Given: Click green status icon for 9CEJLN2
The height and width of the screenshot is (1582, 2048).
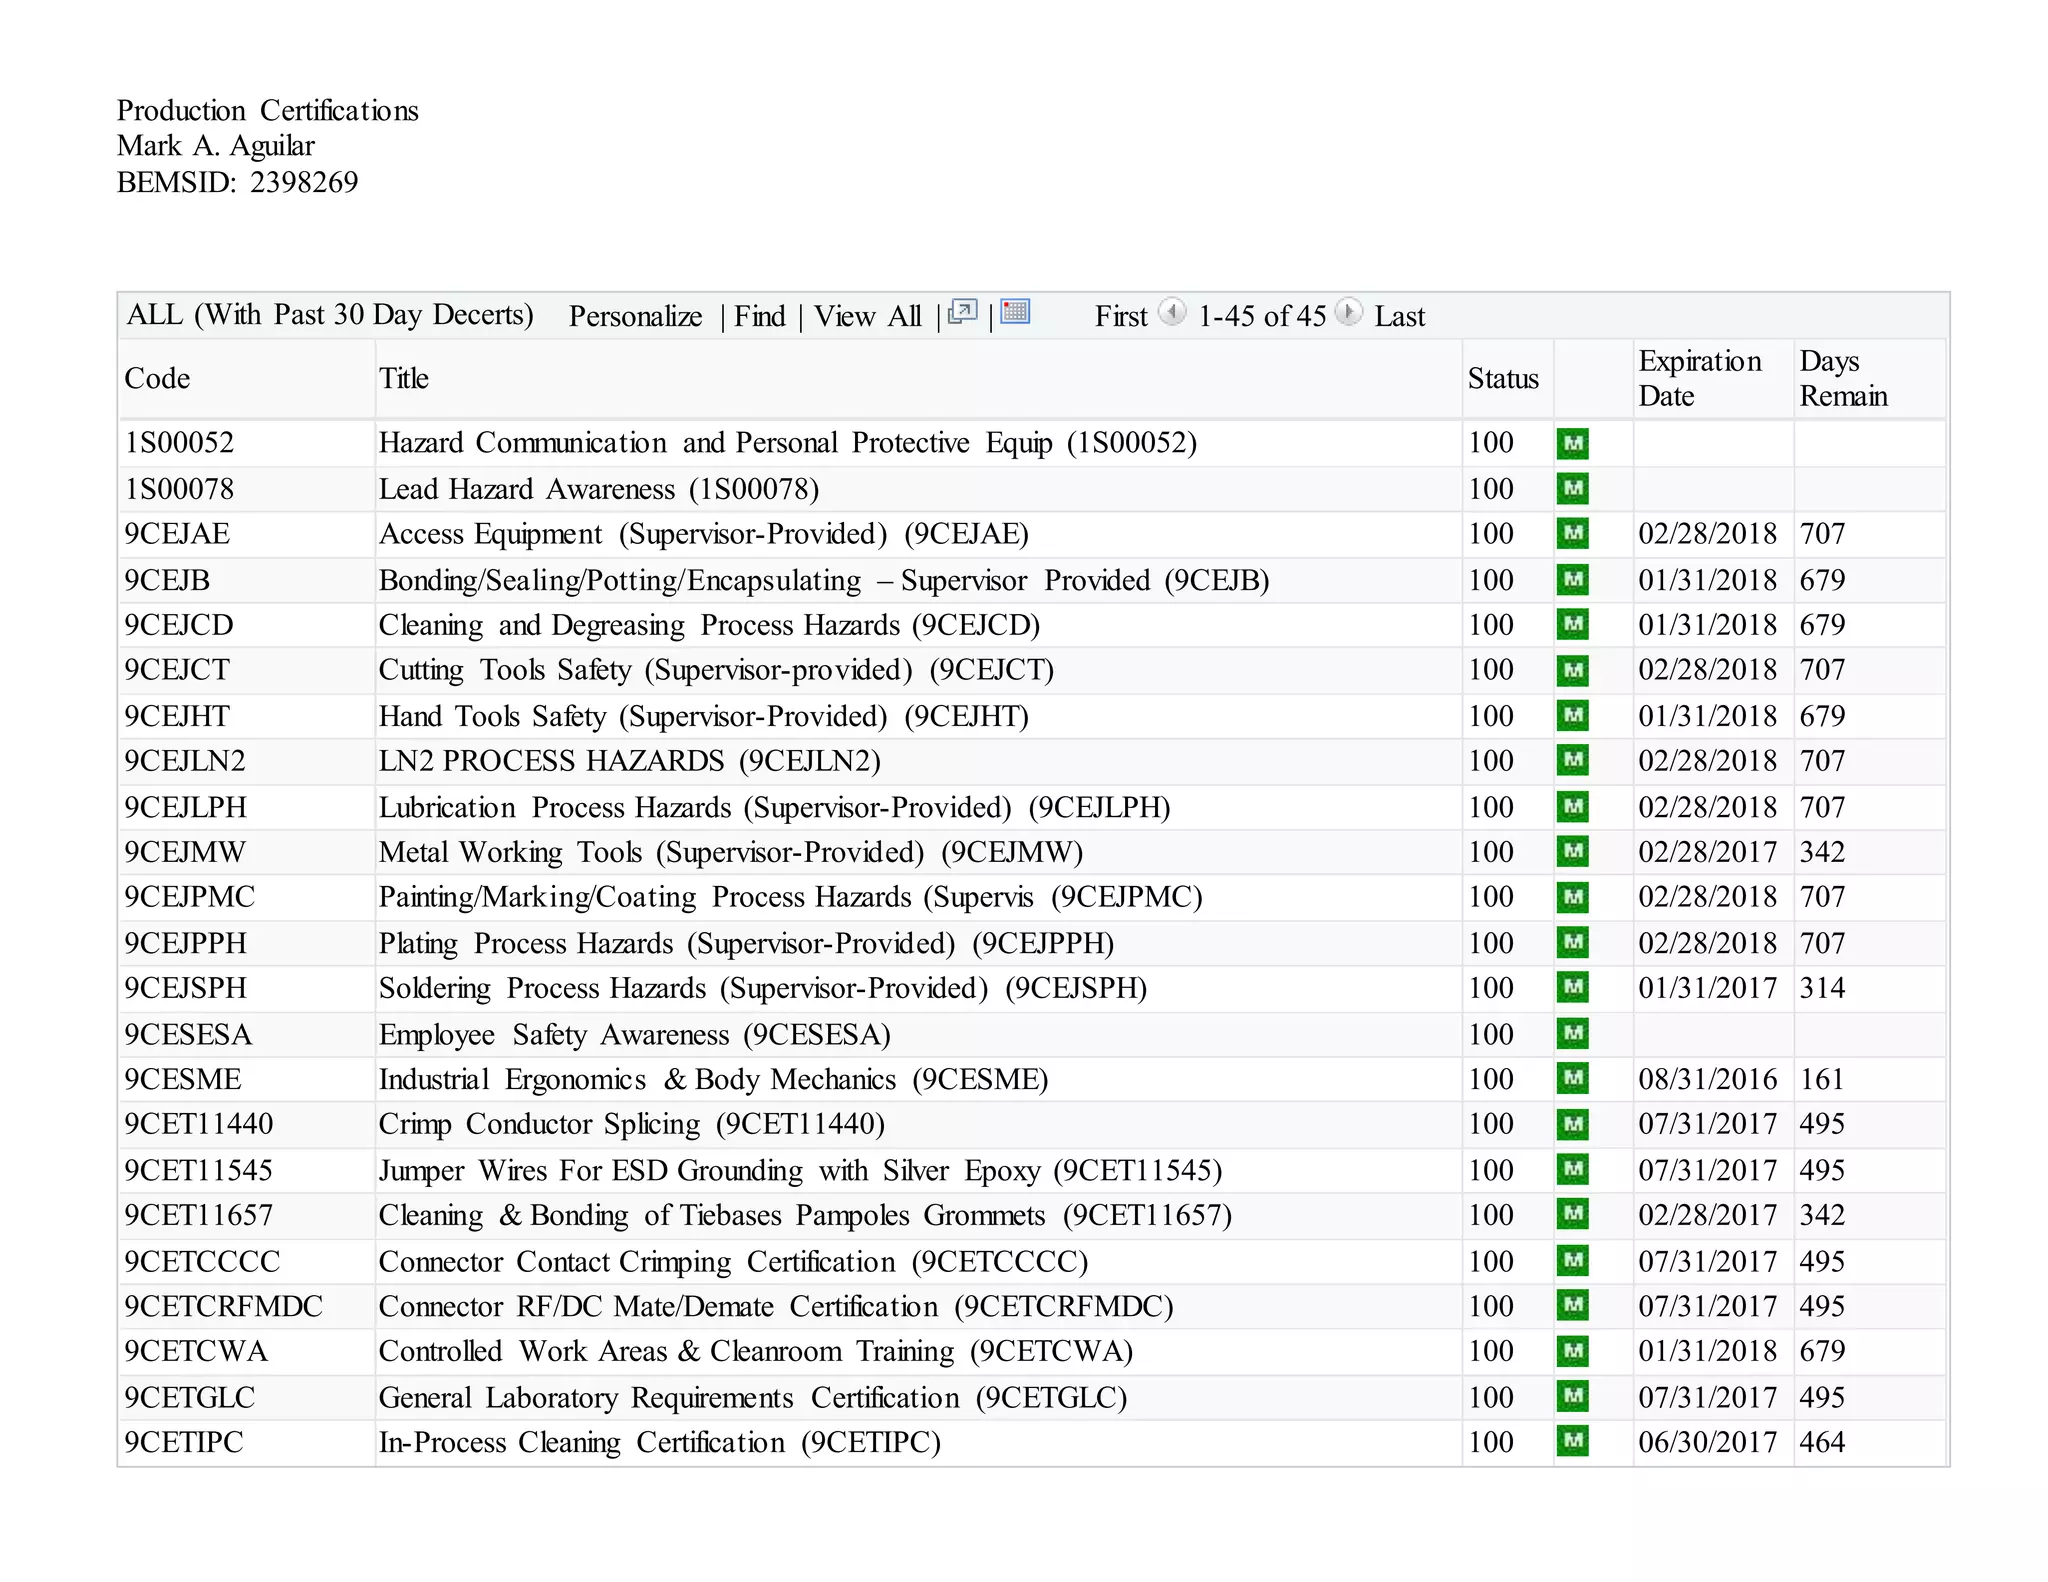Looking at the screenshot, I should pyautogui.click(x=1572, y=761).
